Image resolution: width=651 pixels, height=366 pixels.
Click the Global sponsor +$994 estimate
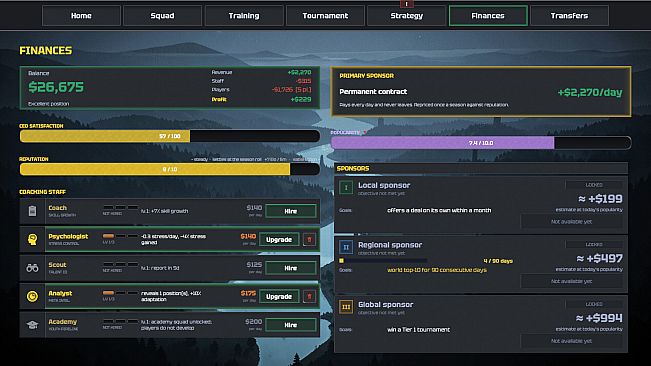tap(599, 318)
